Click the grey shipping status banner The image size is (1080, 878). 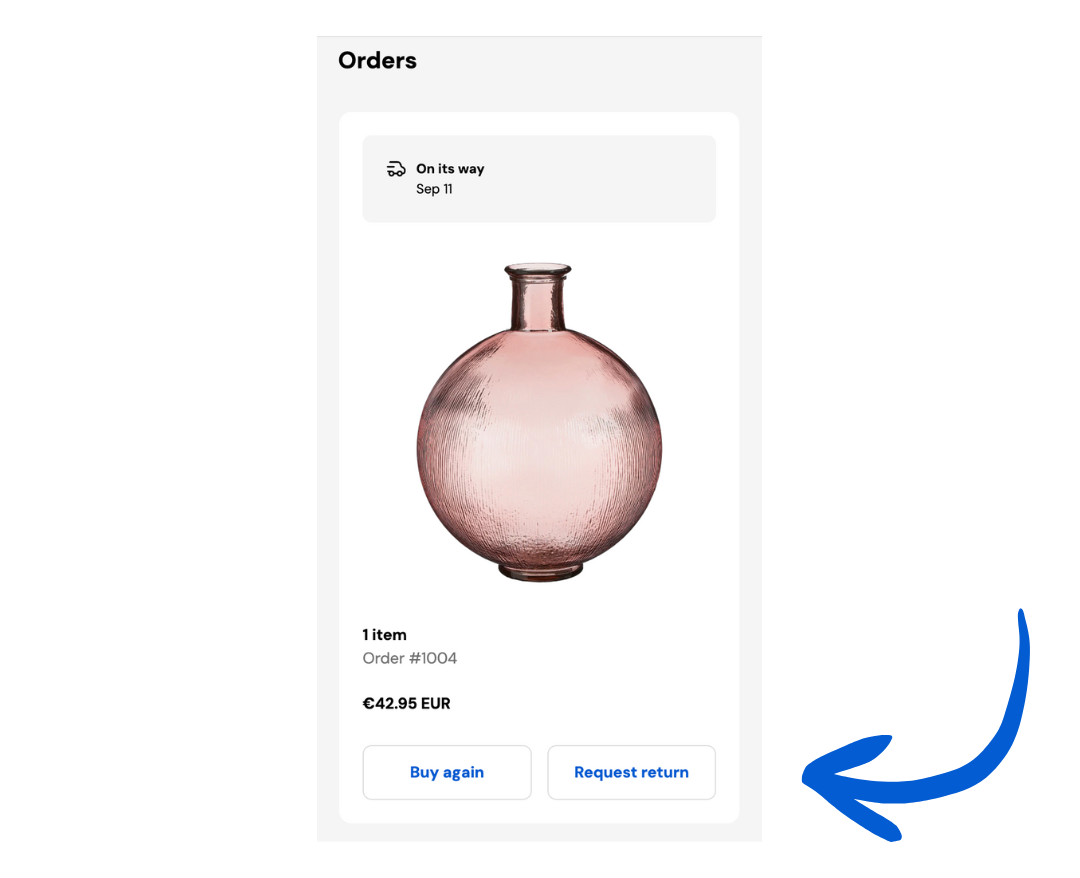point(539,179)
